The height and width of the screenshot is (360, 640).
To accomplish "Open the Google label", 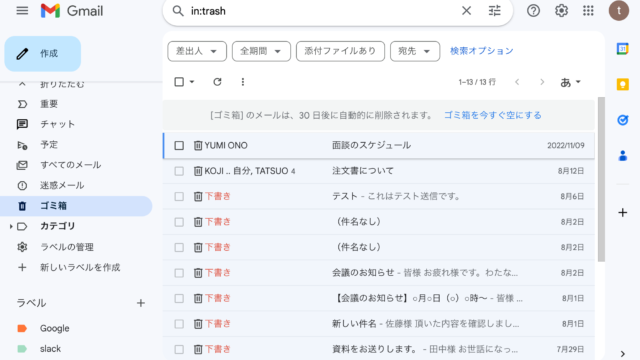I will click(54, 329).
